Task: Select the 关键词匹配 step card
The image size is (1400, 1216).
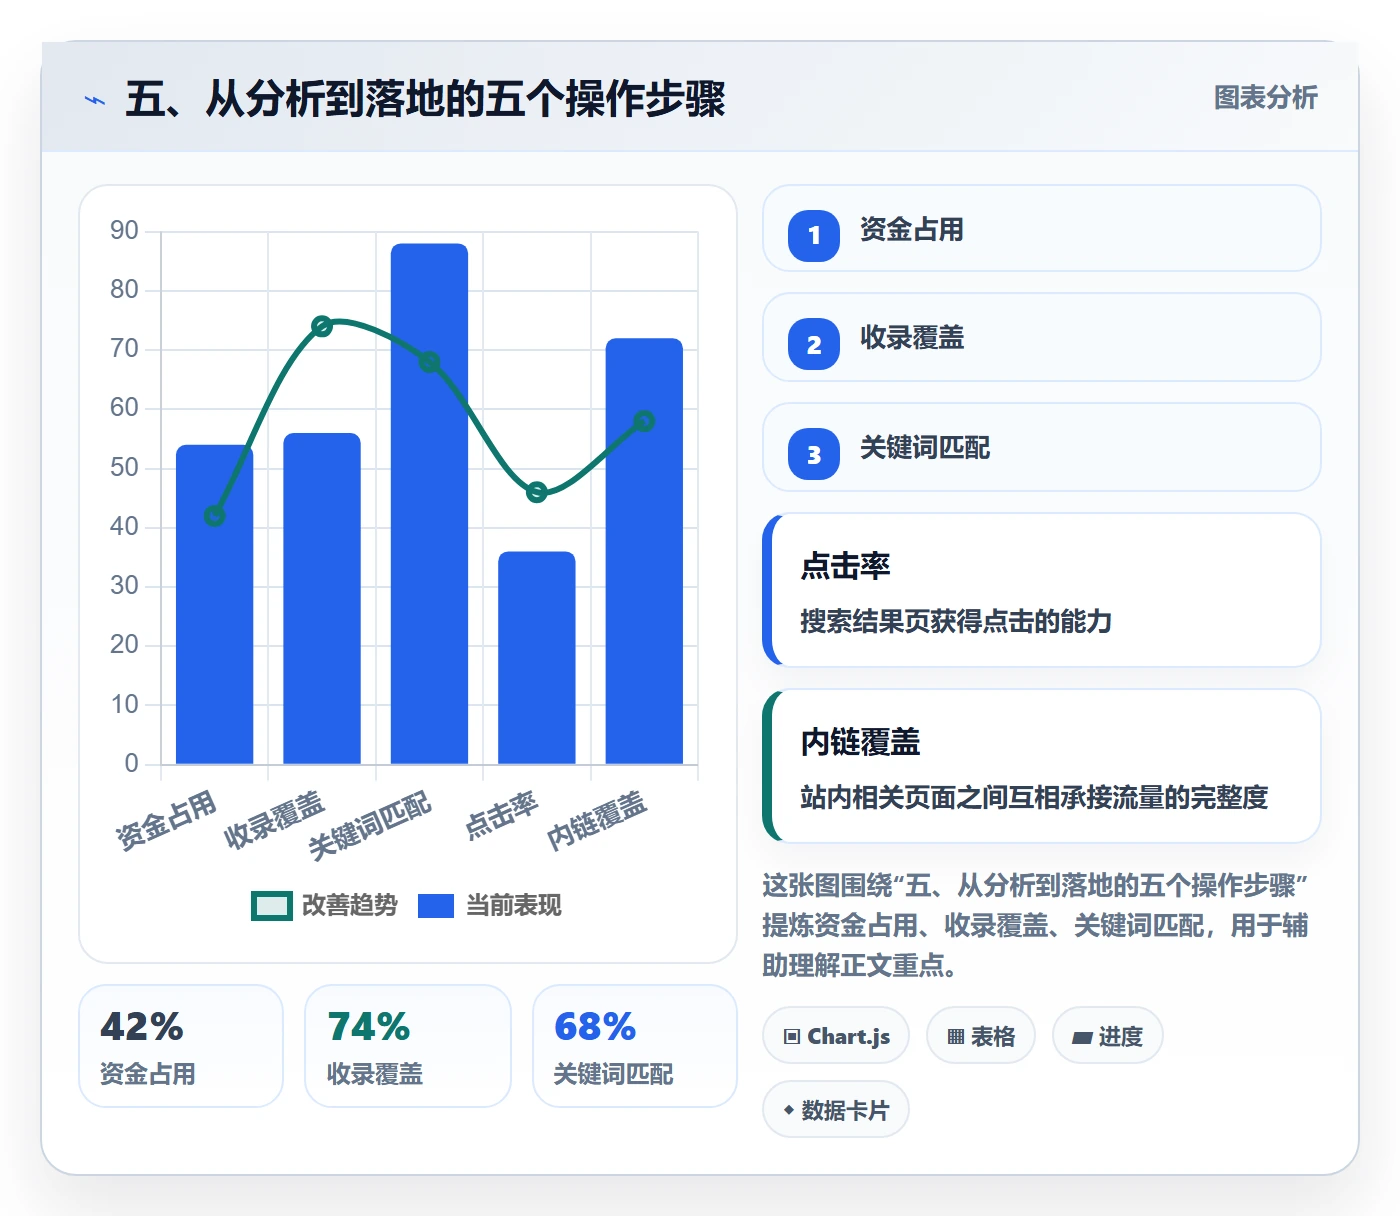Action: point(1042,447)
